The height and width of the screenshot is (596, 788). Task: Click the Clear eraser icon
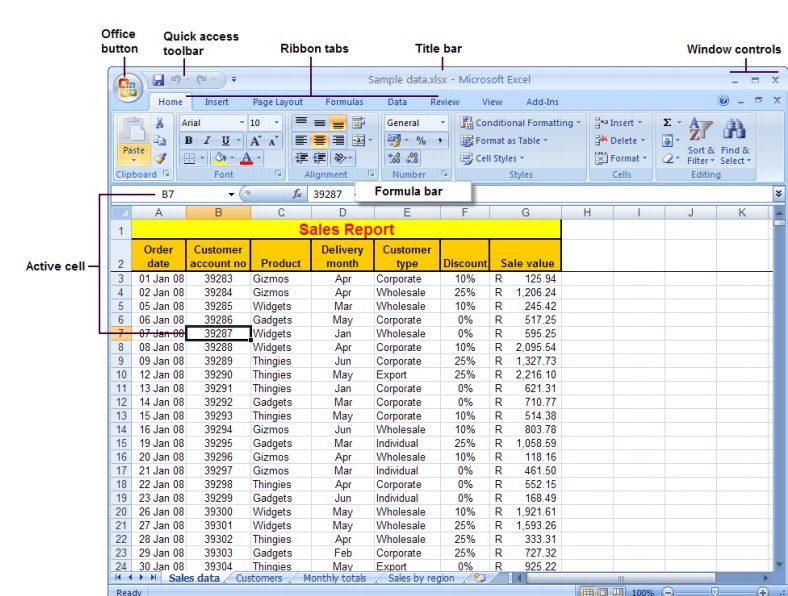coord(667,158)
